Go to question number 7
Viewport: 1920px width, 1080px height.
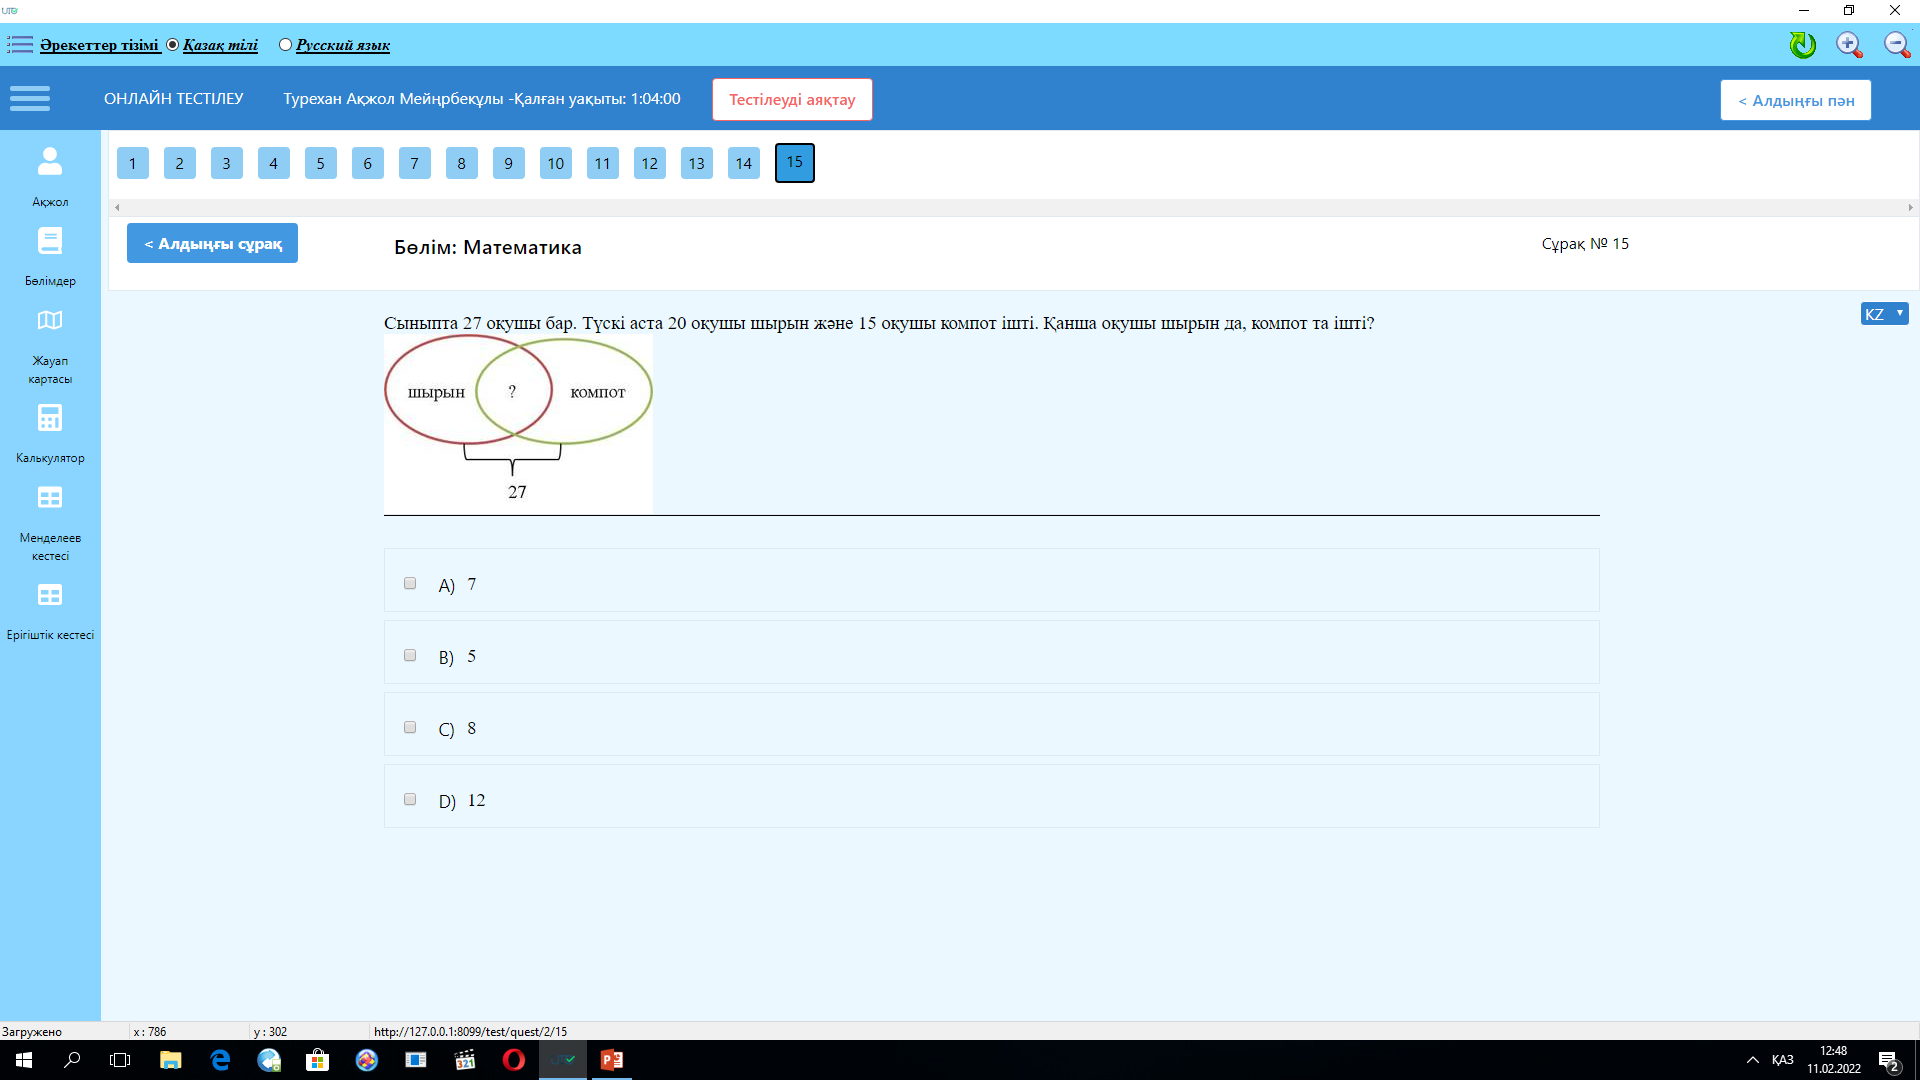[x=414, y=163]
